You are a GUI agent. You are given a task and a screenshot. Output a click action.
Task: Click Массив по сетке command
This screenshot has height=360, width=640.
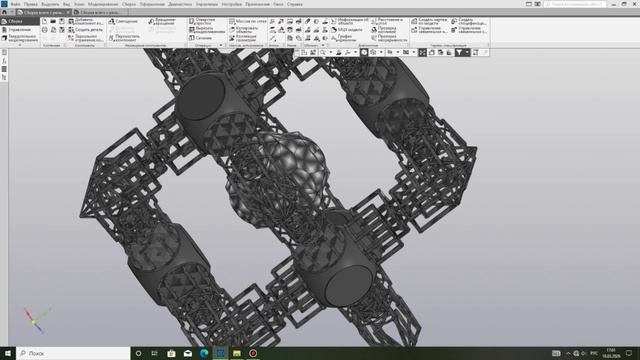247,21
